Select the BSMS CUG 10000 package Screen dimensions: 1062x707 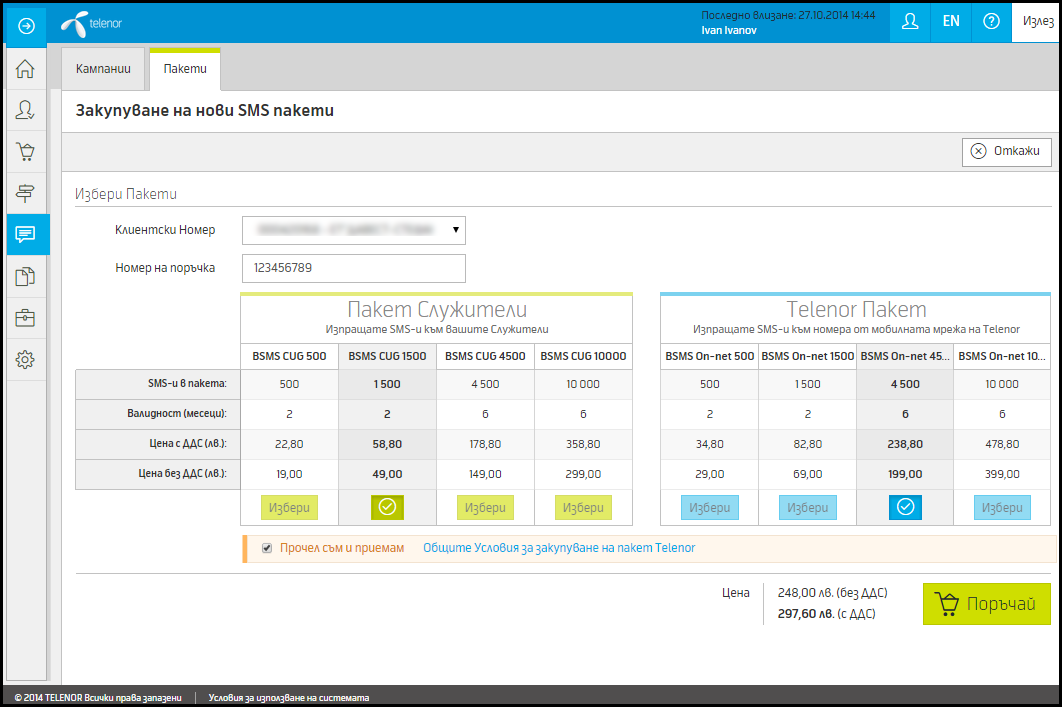[583, 508]
